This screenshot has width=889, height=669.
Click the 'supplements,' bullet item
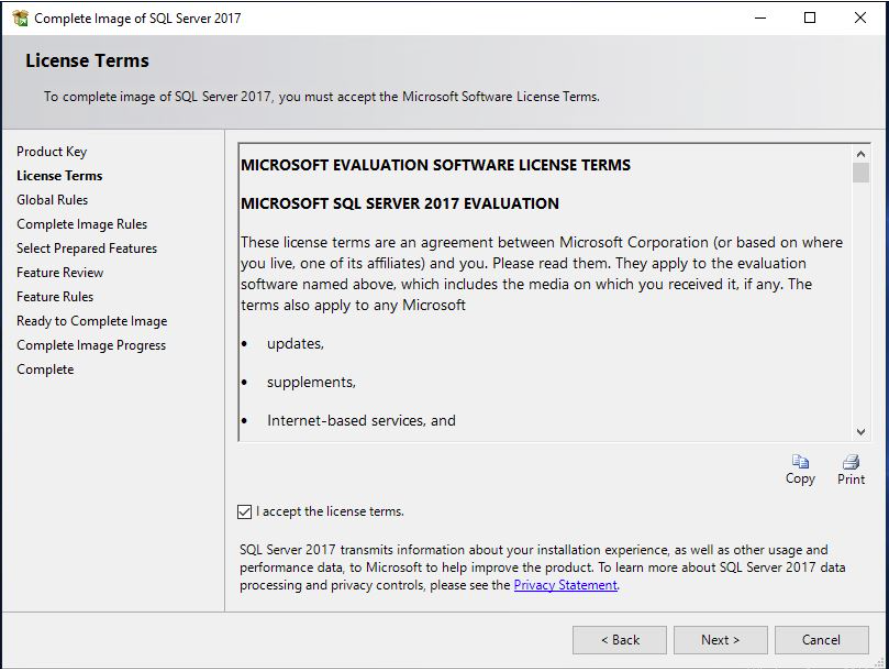311,383
